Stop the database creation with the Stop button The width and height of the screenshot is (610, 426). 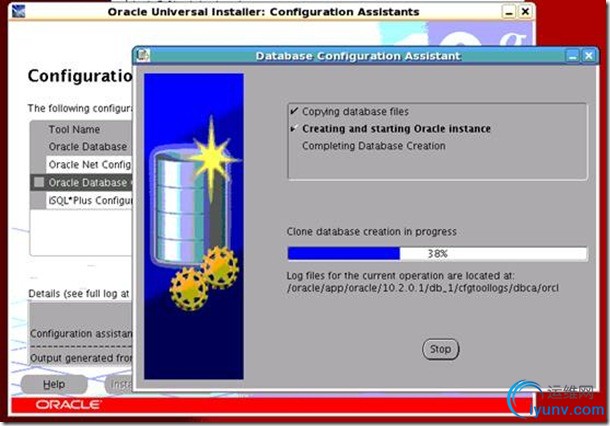(x=440, y=349)
